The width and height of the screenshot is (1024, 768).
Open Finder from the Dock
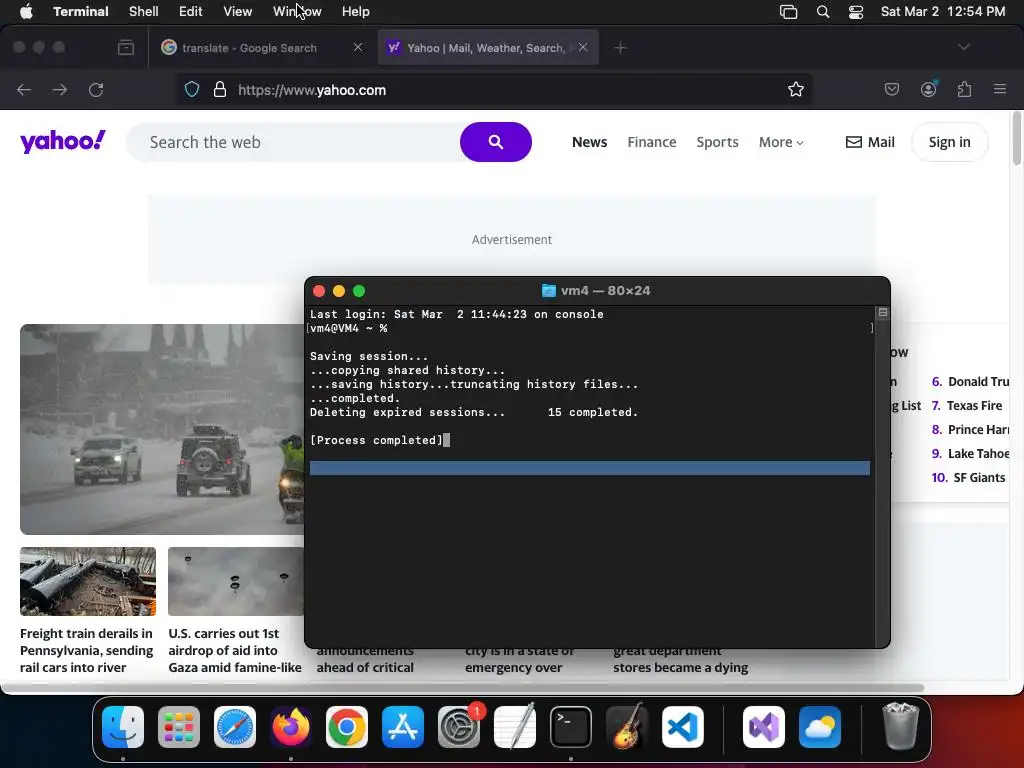click(x=123, y=727)
